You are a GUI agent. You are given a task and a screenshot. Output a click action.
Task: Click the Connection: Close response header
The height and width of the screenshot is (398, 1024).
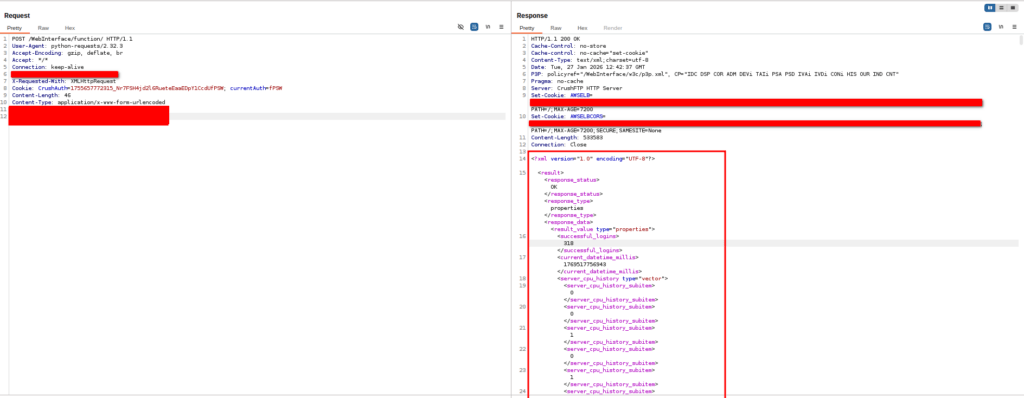tap(558, 144)
